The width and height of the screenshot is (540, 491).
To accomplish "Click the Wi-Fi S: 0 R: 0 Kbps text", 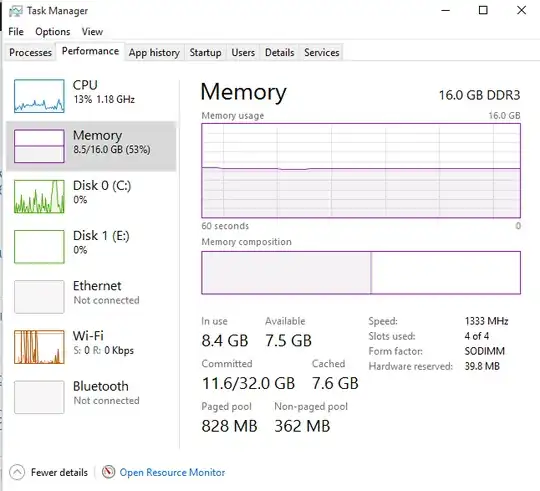I will click(x=103, y=343).
